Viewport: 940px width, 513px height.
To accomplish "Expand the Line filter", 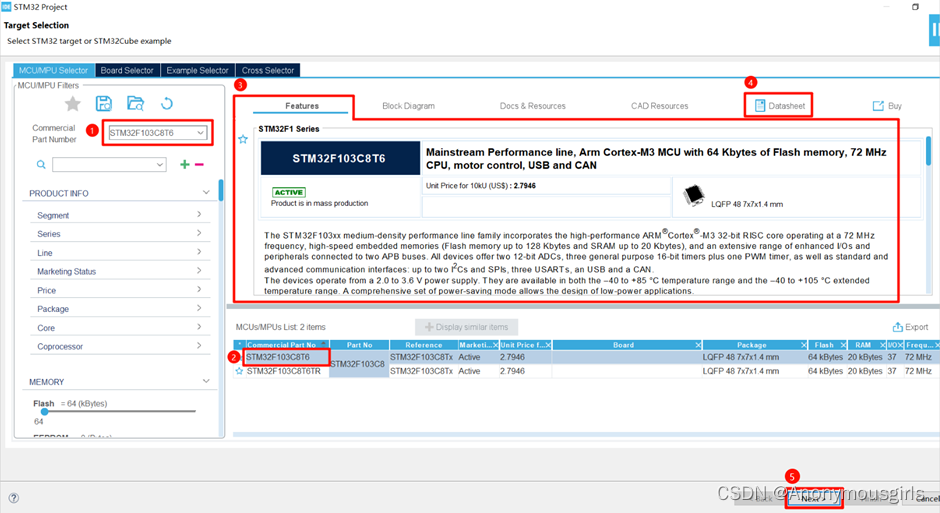I will (199, 252).
